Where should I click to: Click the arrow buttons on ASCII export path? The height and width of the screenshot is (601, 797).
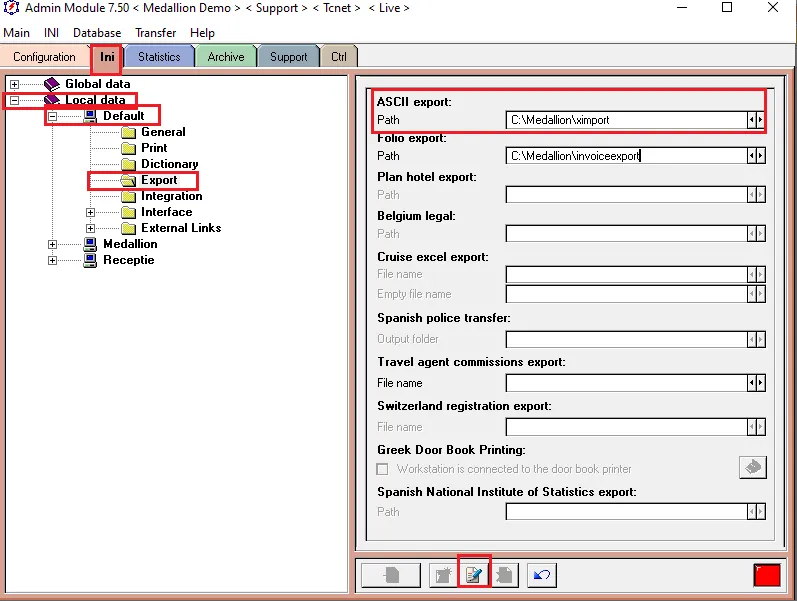[x=756, y=120]
